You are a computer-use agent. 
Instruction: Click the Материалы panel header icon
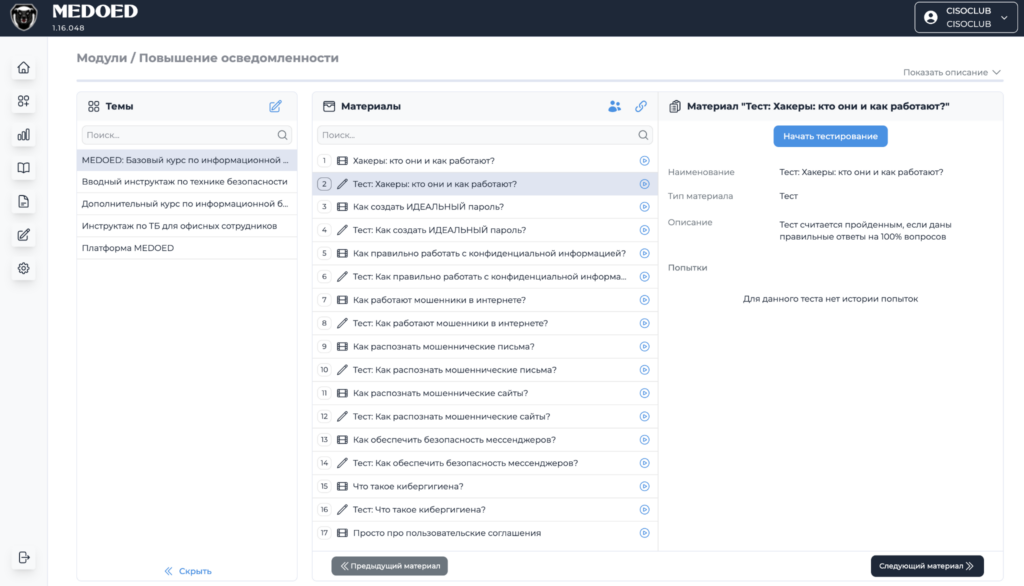tap(328, 106)
